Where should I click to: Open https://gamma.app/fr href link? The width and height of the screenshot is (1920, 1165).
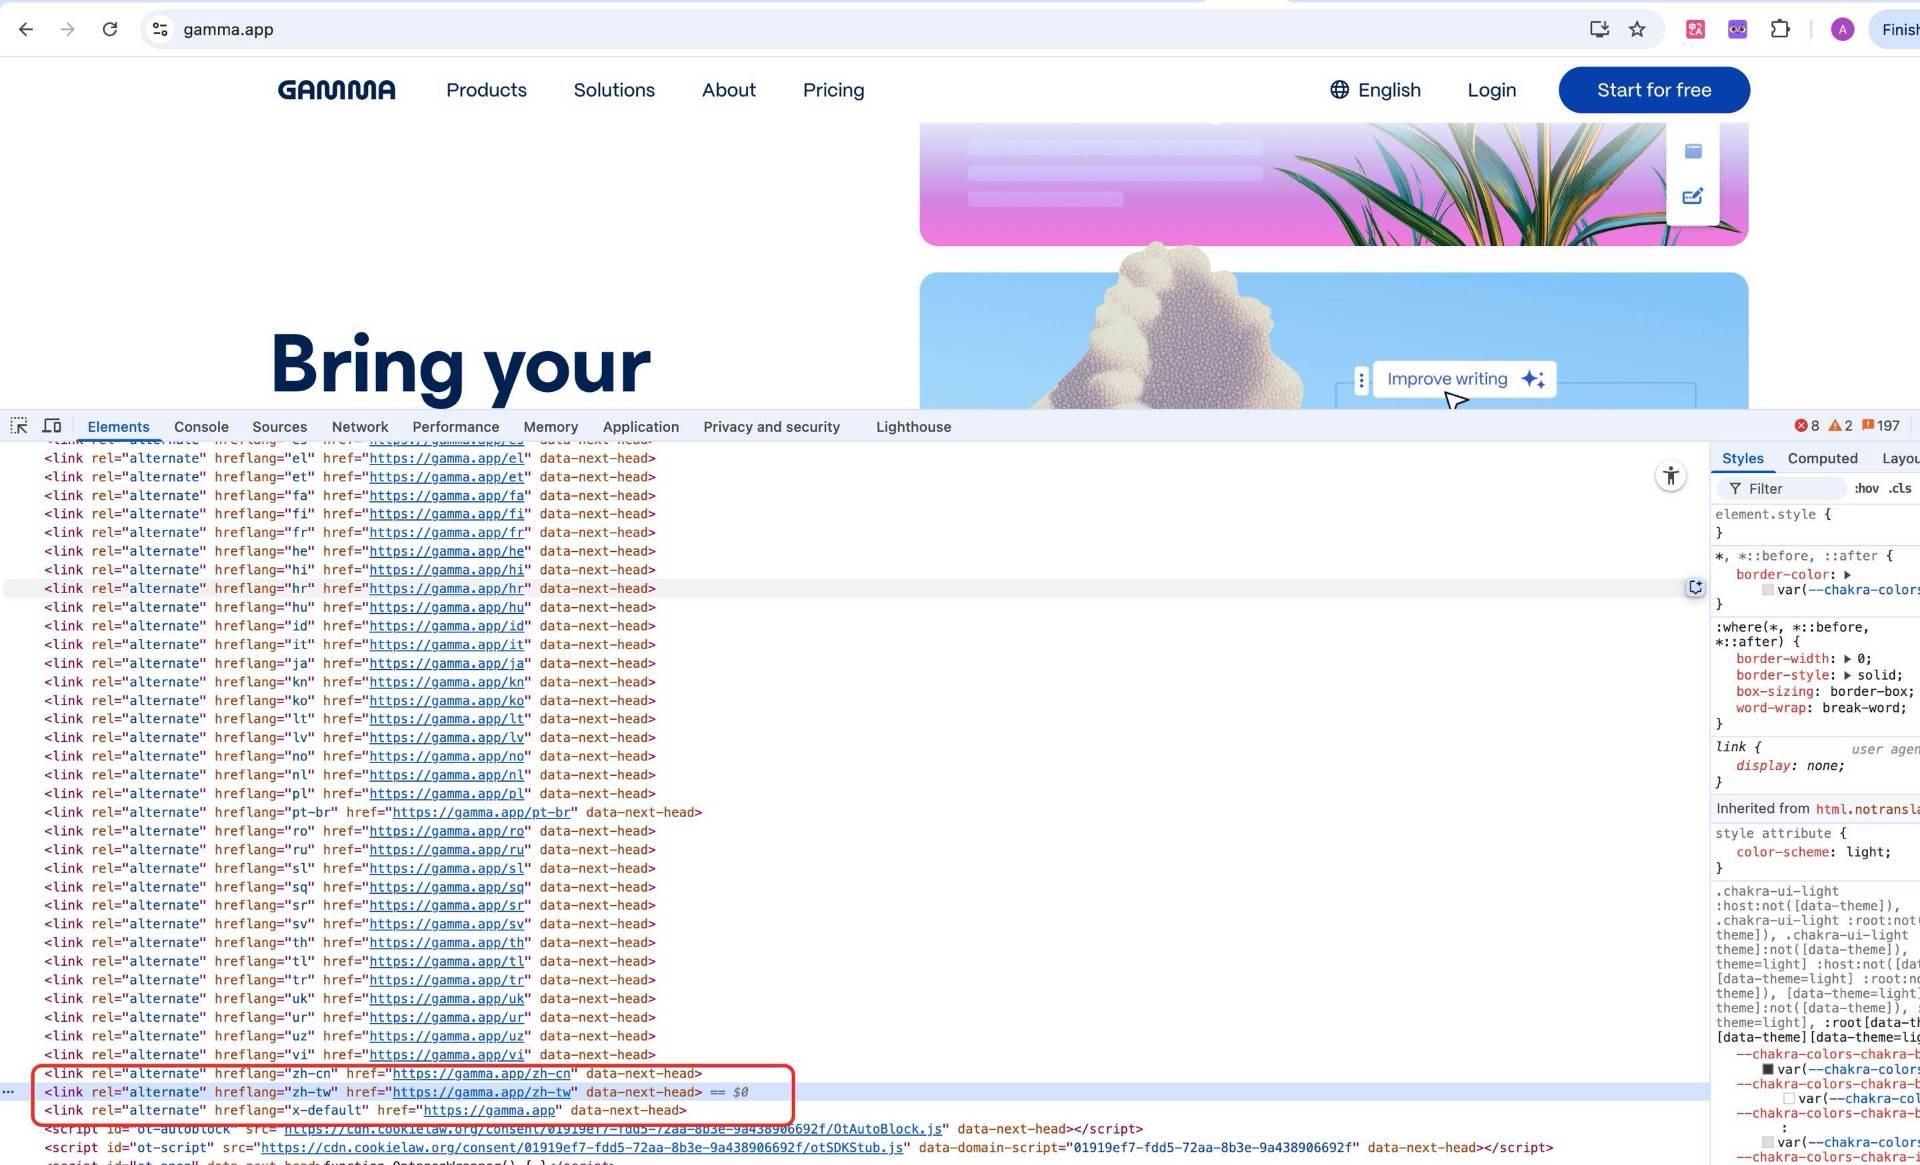[447, 533]
